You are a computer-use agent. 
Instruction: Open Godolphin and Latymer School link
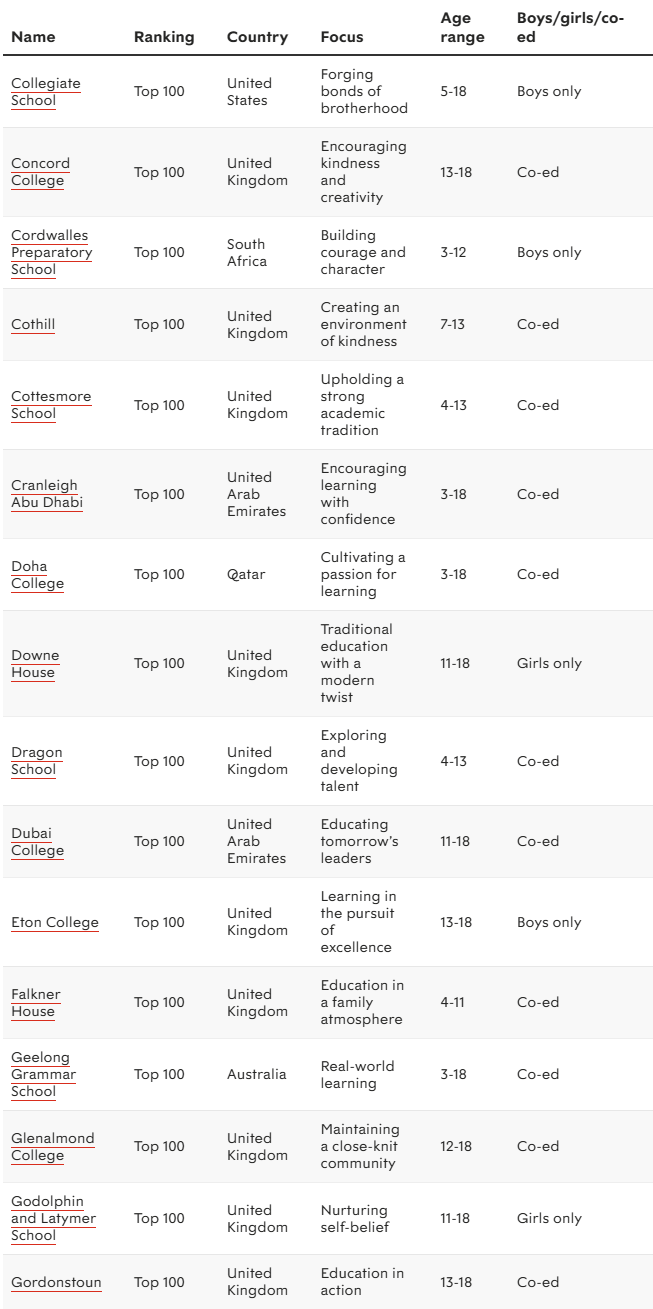(x=52, y=1218)
